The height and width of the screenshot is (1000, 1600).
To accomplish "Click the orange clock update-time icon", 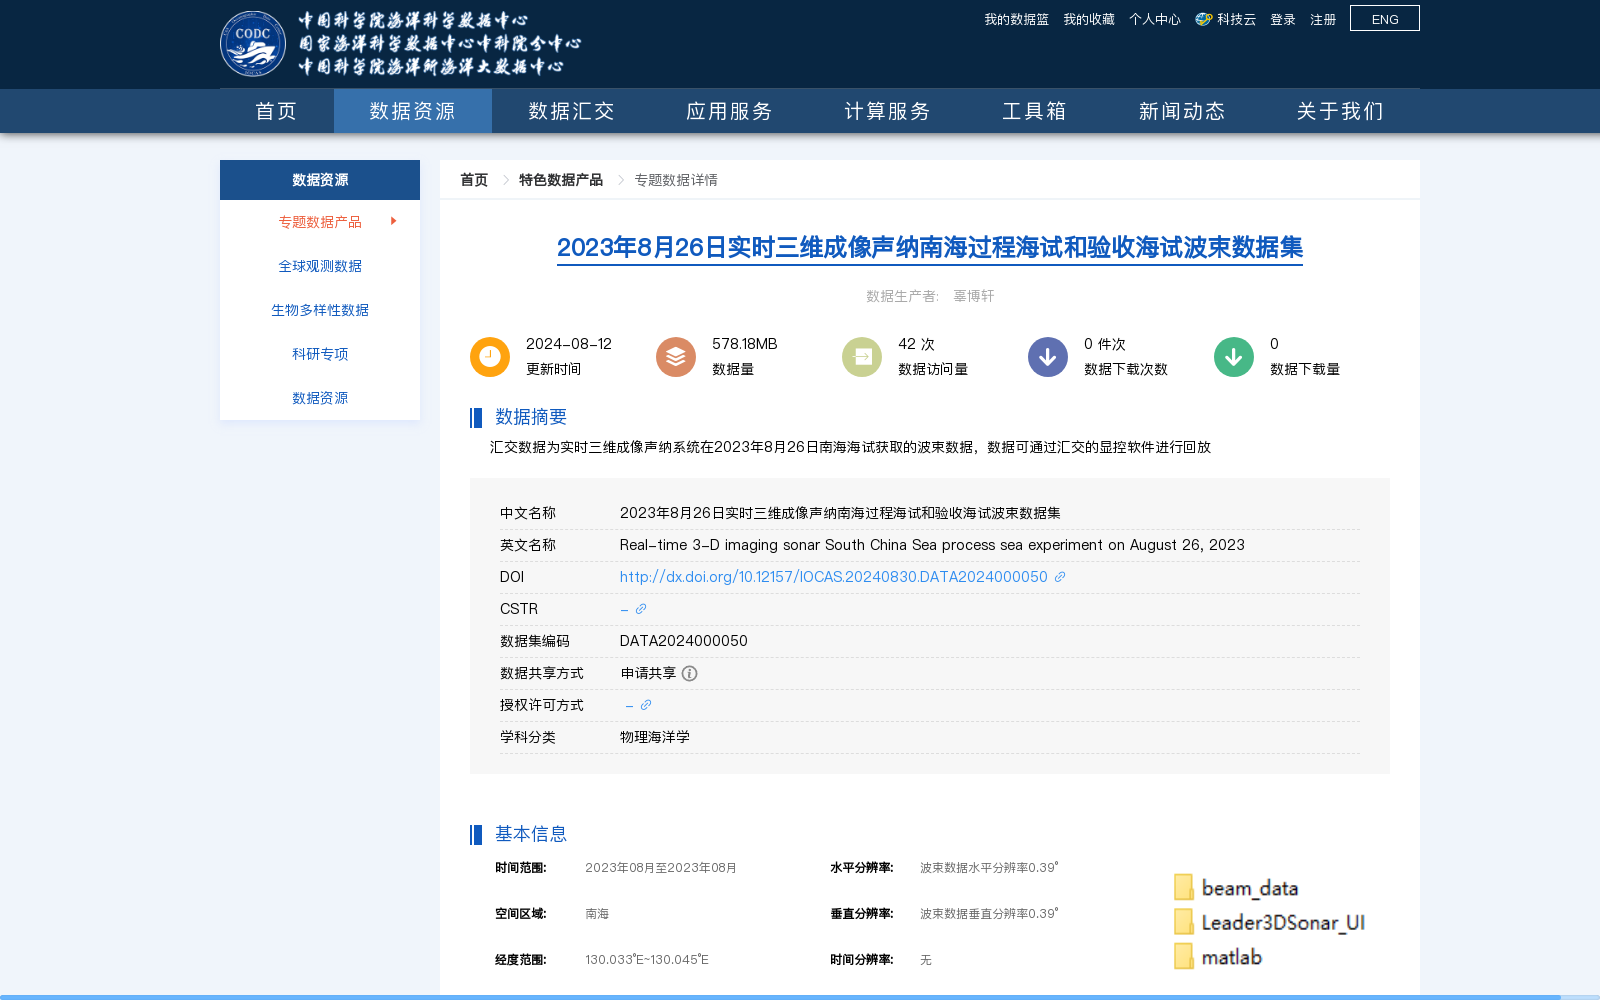I will click(x=490, y=357).
